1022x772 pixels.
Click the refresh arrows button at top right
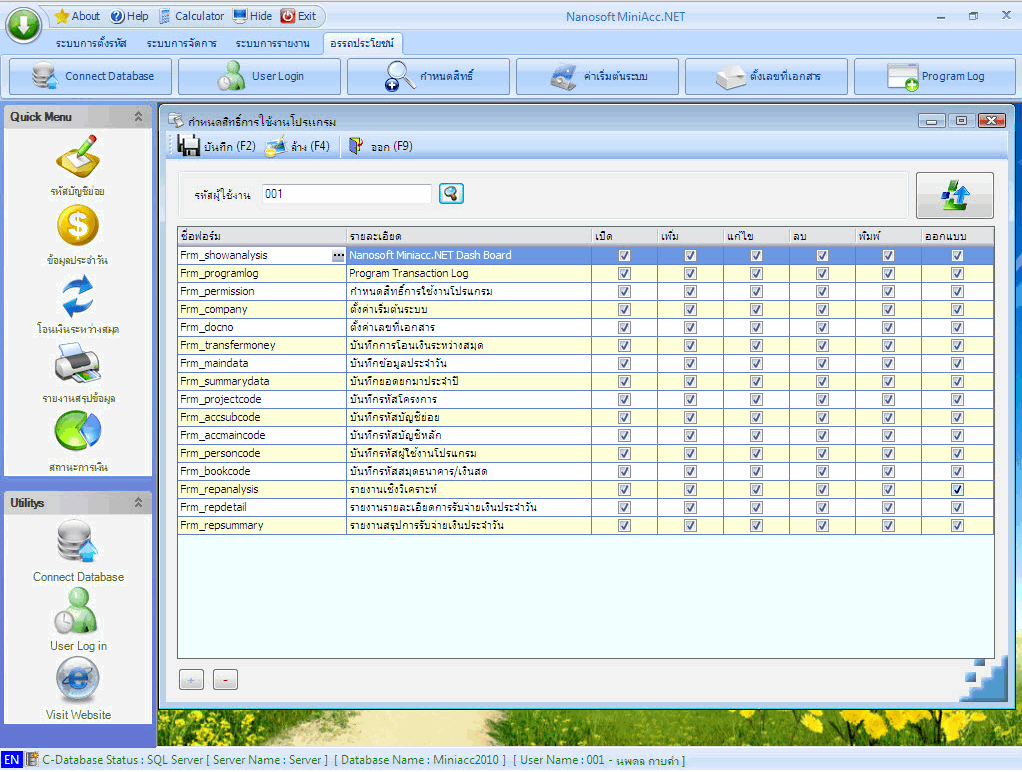tap(954, 195)
